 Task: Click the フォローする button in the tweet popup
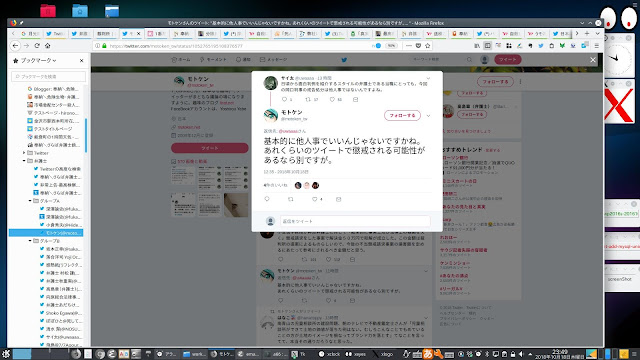[402, 116]
